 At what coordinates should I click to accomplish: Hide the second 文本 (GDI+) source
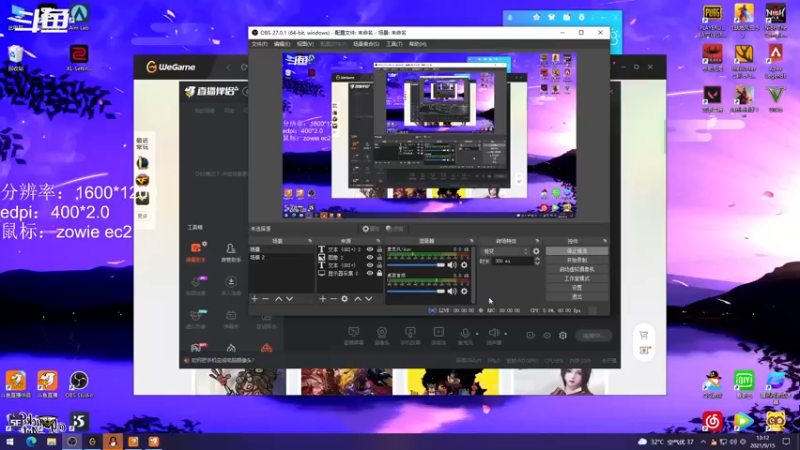370,265
